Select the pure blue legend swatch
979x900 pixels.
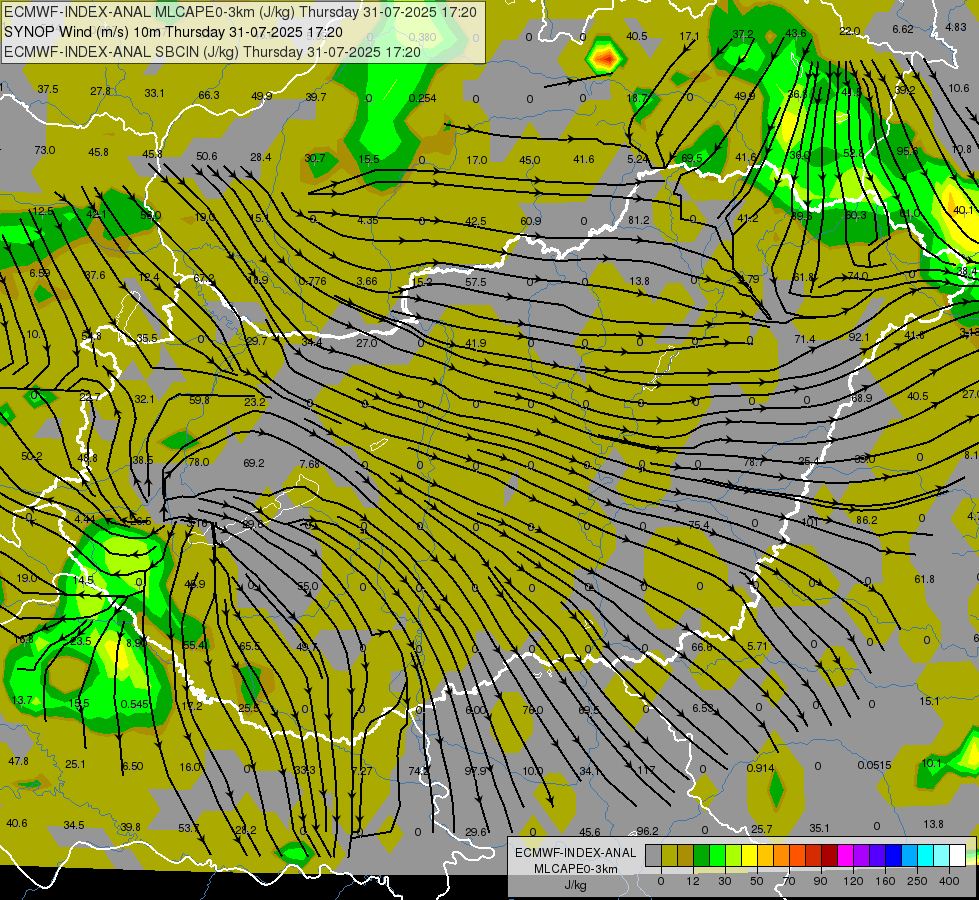point(893,855)
